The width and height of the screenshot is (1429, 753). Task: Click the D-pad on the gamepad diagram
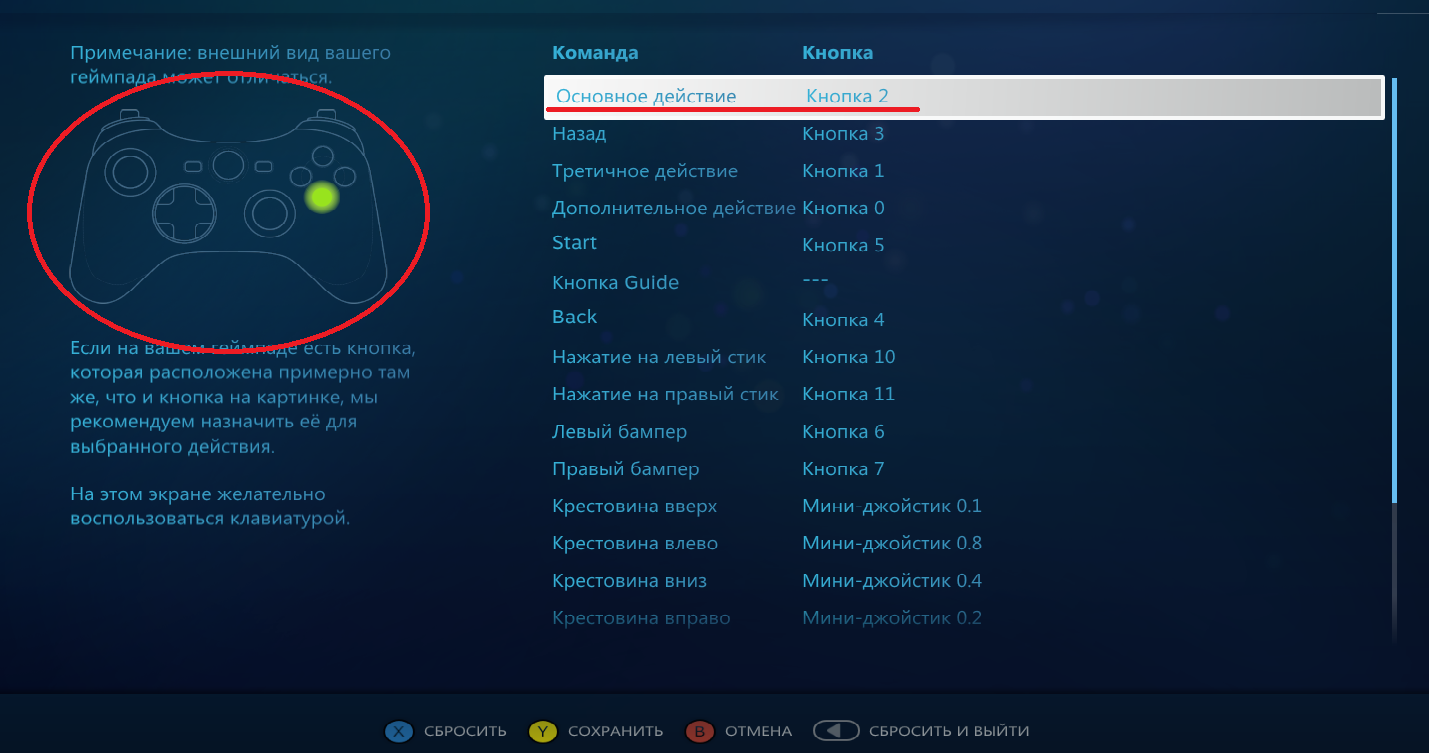coord(184,212)
